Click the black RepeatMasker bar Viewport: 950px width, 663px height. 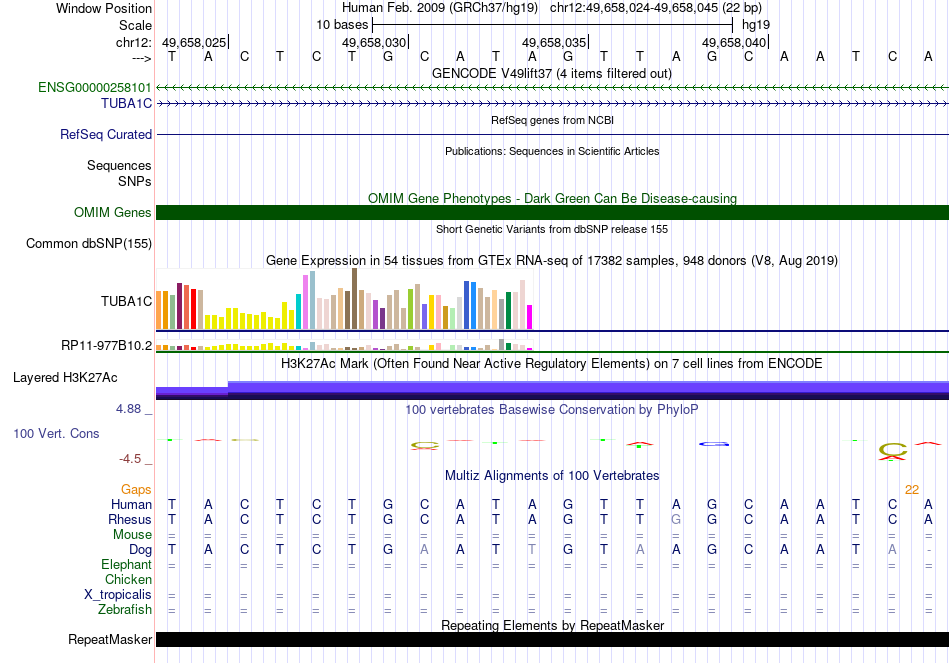point(552,639)
